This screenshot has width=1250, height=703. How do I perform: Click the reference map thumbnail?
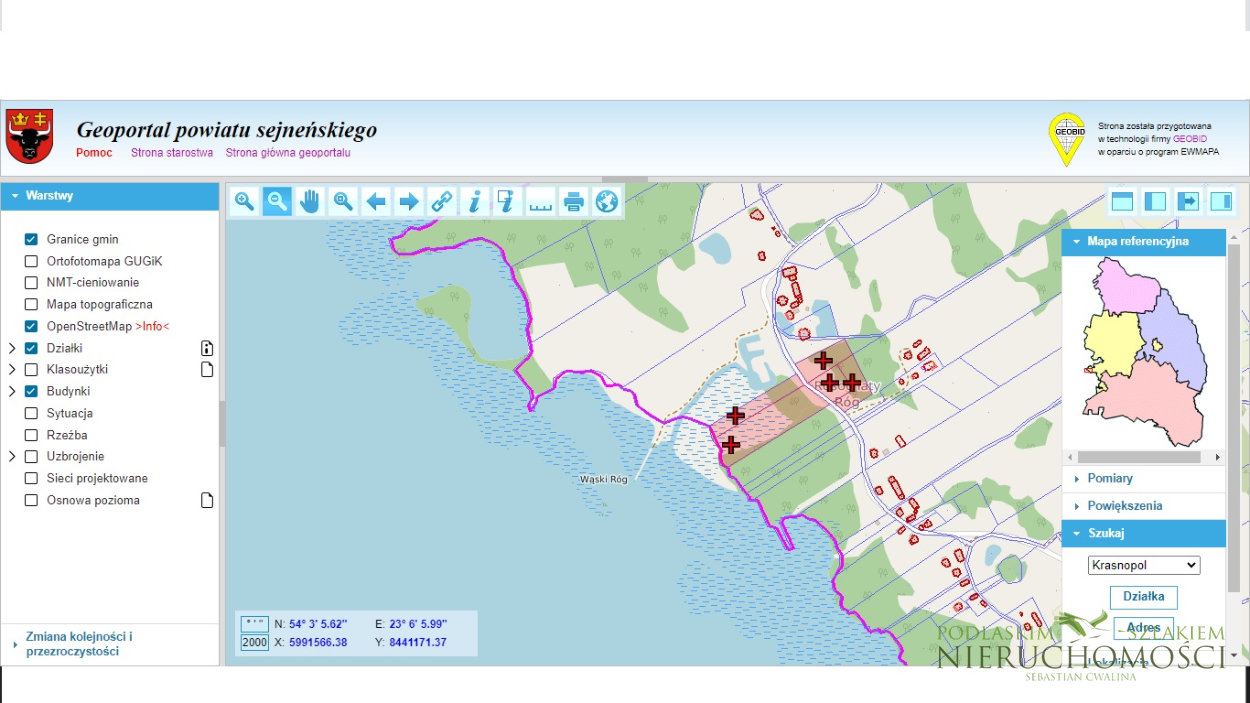click(1144, 352)
